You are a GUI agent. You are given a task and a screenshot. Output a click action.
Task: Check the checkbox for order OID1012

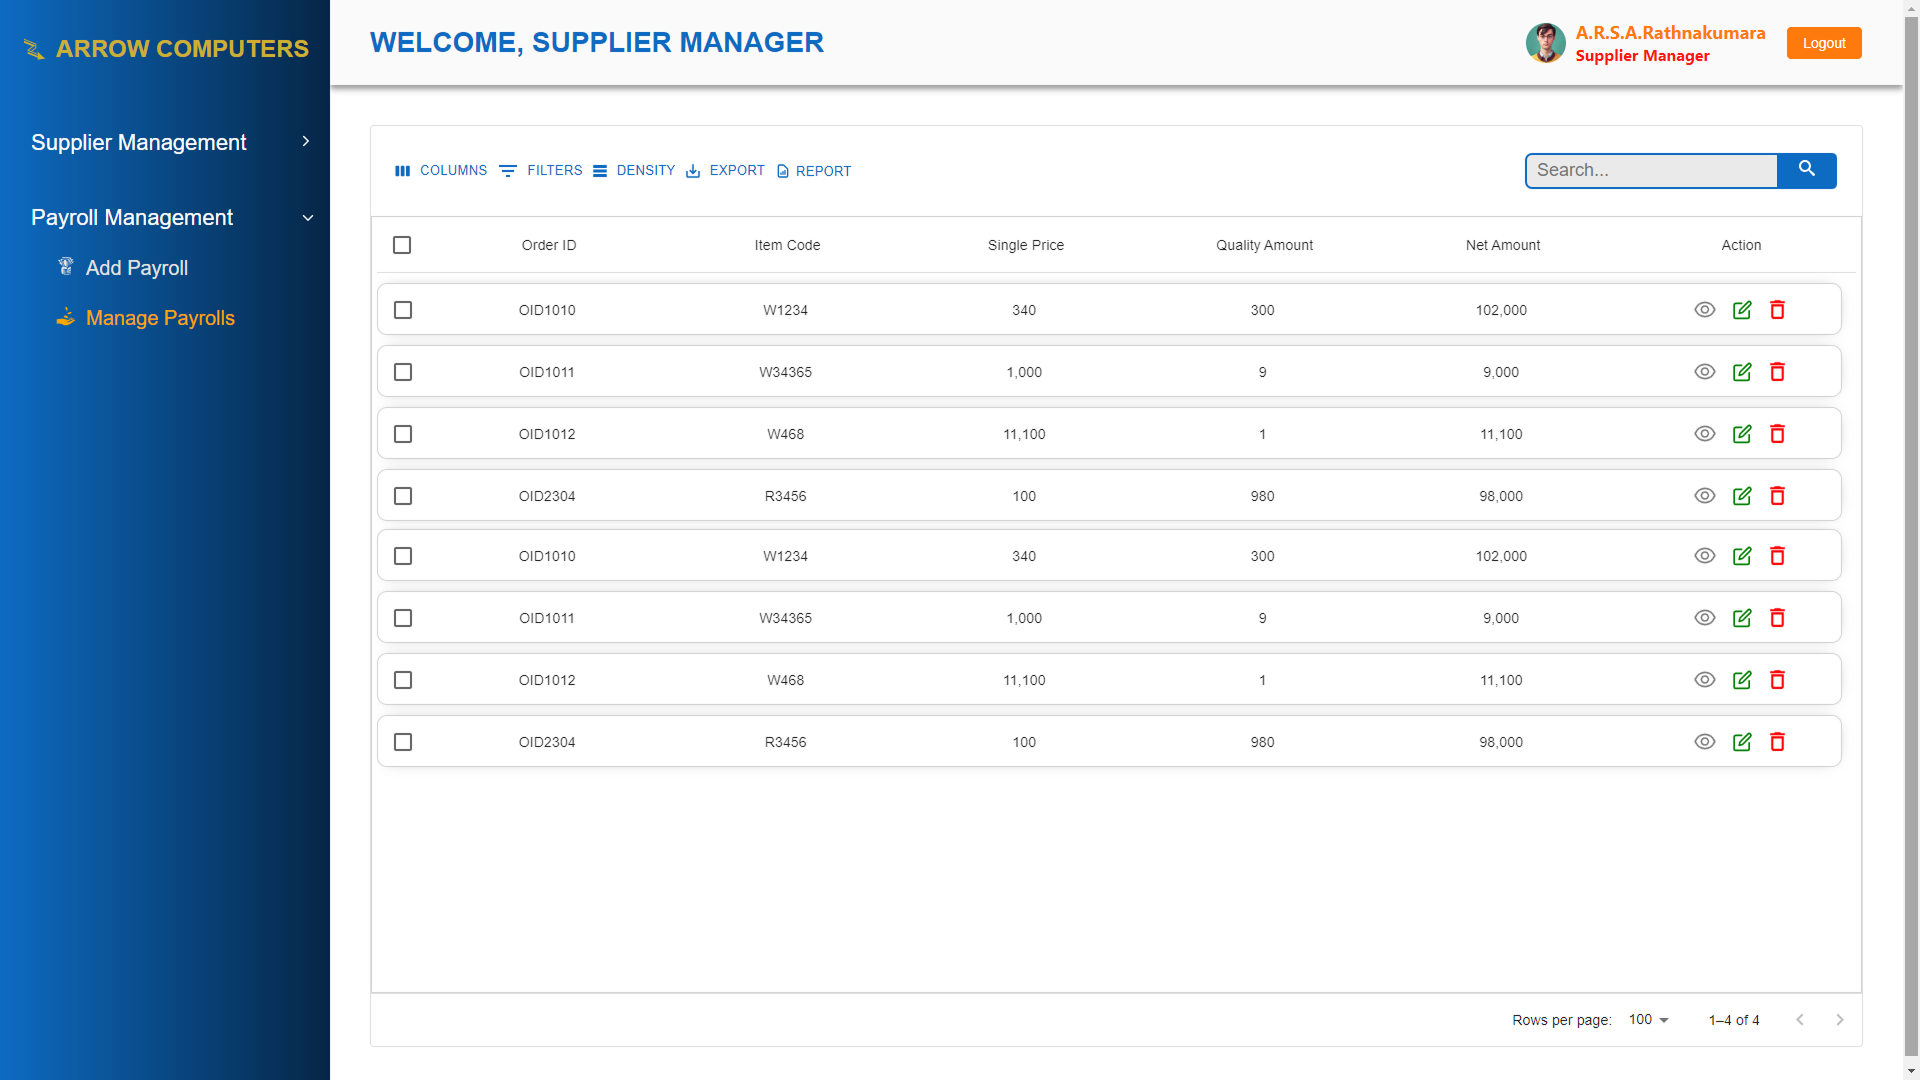pos(403,434)
